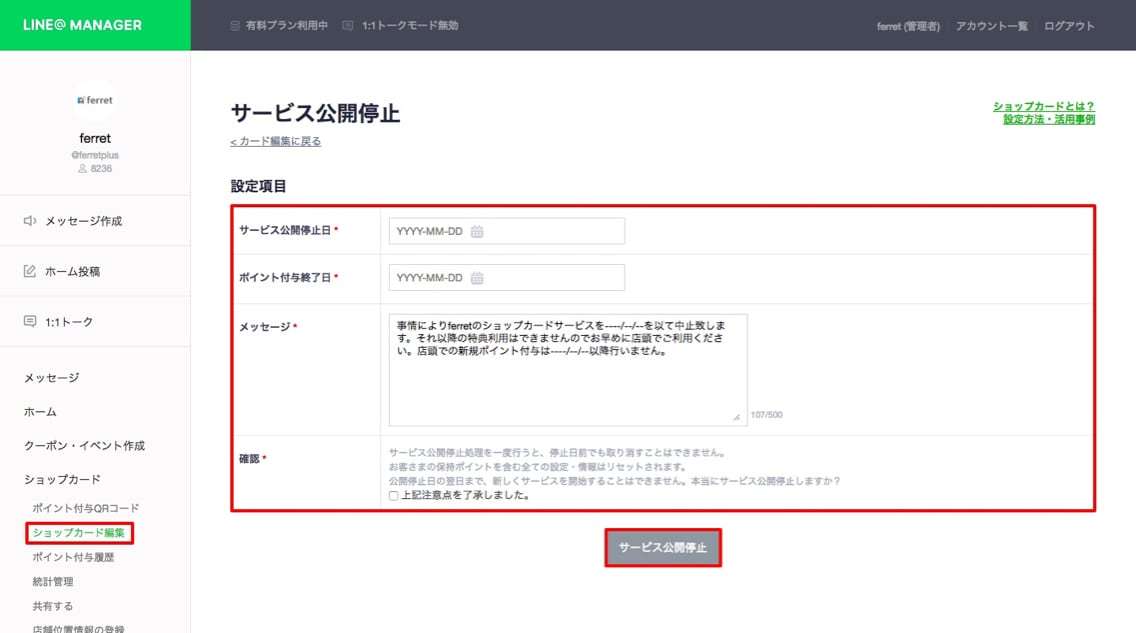Click the サービス公開停止 submit button
Viewport: 1136px width, 633px height.
coord(662,548)
